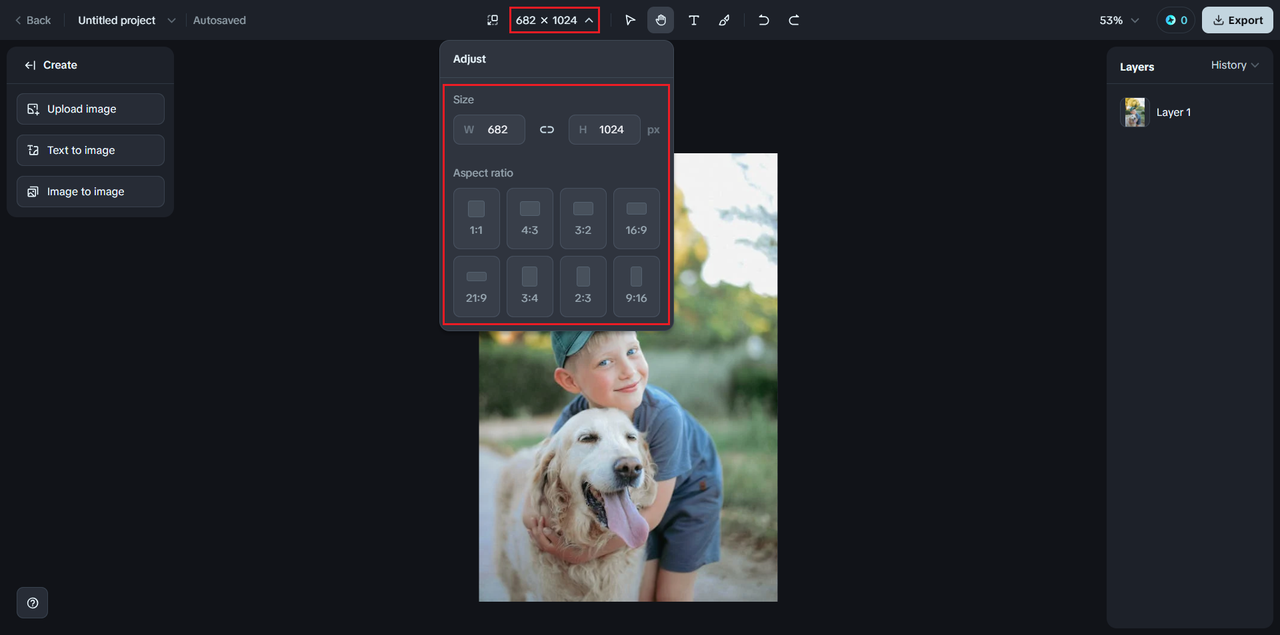Screen dimensions: 1280x635
Task: Choose the 16:9 aspect ratio
Action: [x=636, y=218]
